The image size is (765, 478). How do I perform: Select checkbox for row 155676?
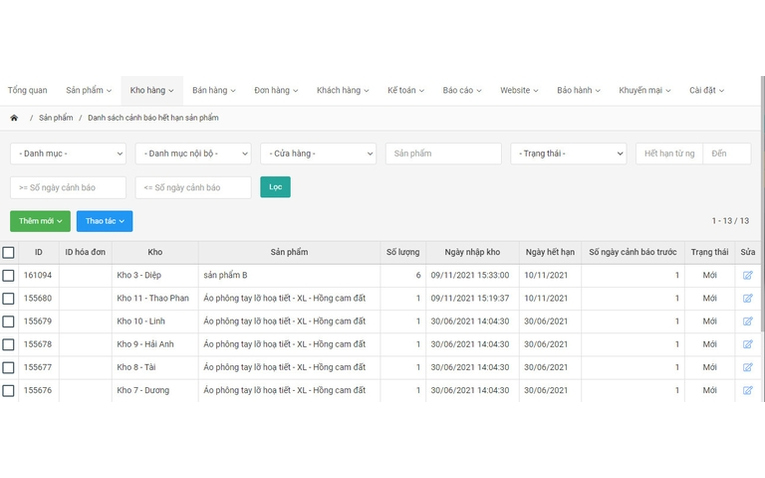point(8,391)
